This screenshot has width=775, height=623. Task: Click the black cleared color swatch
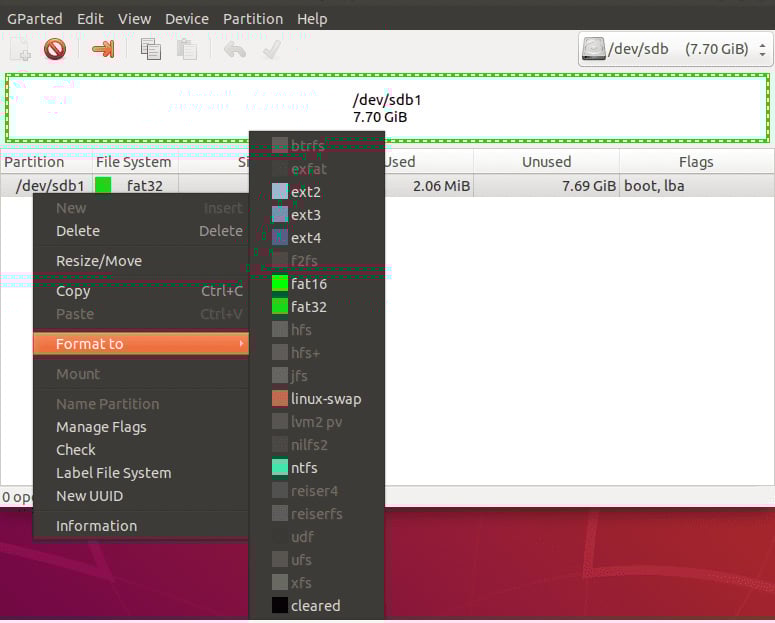(x=280, y=605)
